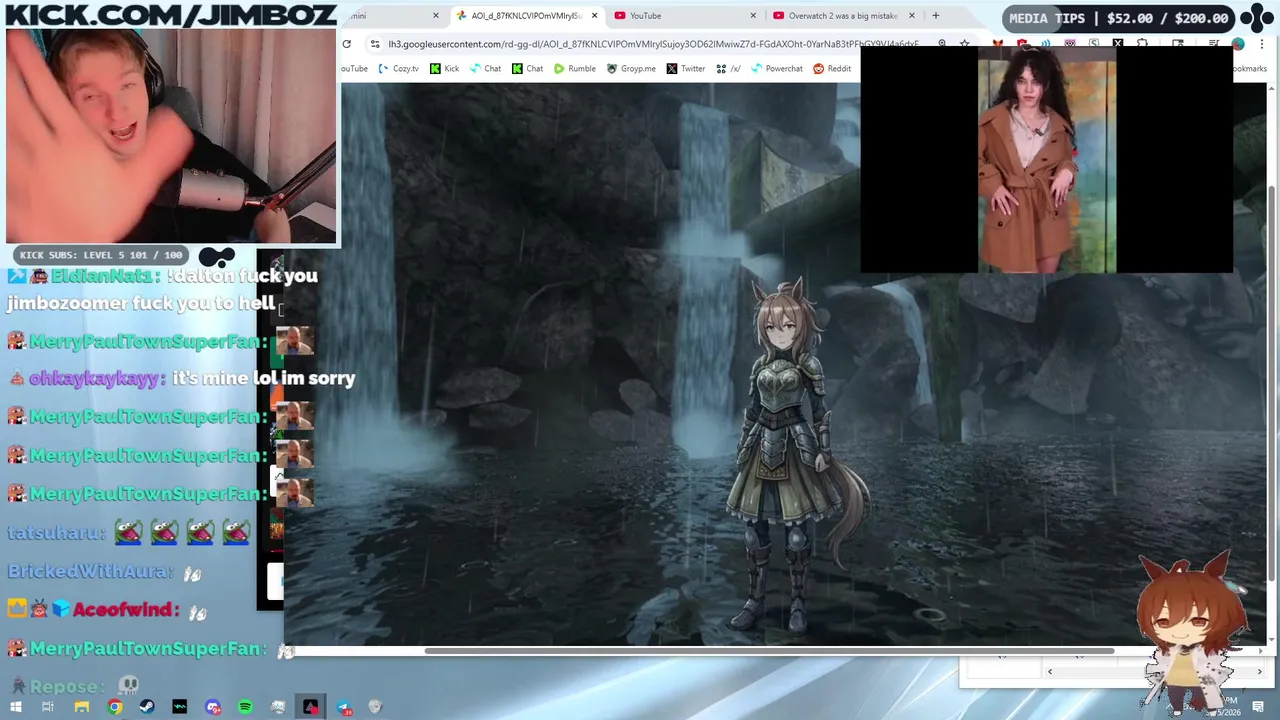
Task: Click the horizontal scrollbar below the image
Action: 769,652
